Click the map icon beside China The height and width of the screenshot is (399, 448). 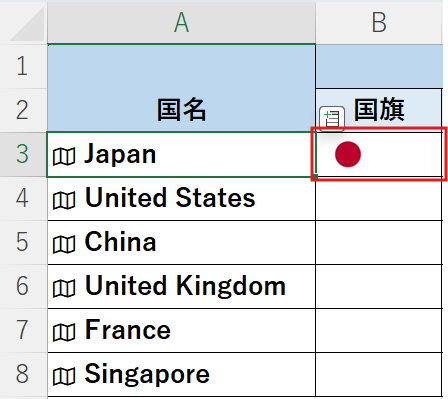tap(64, 244)
